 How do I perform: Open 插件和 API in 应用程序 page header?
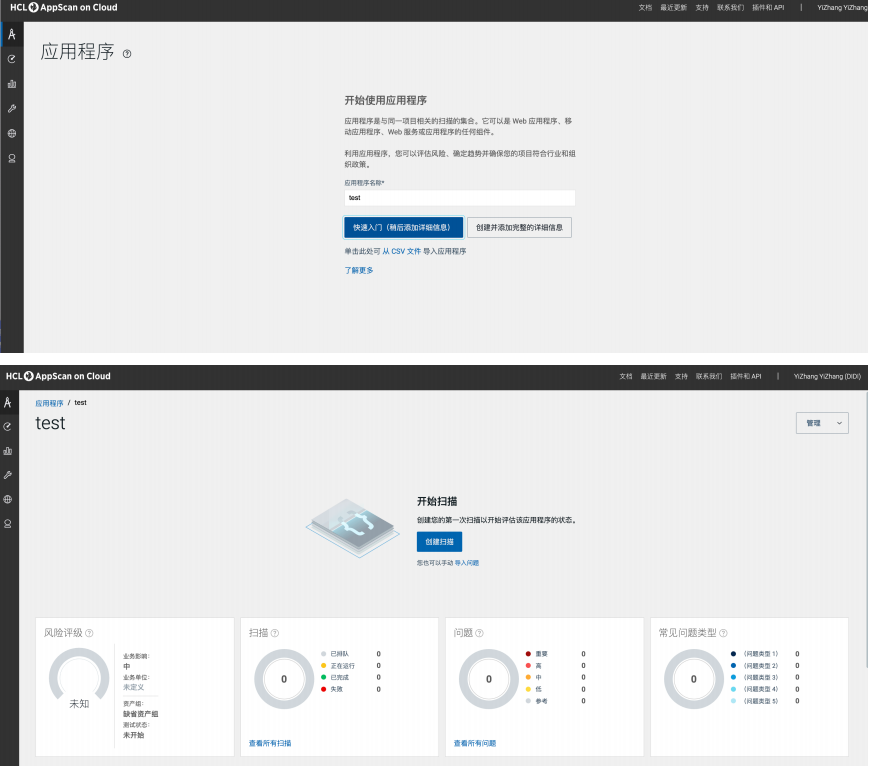point(768,8)
